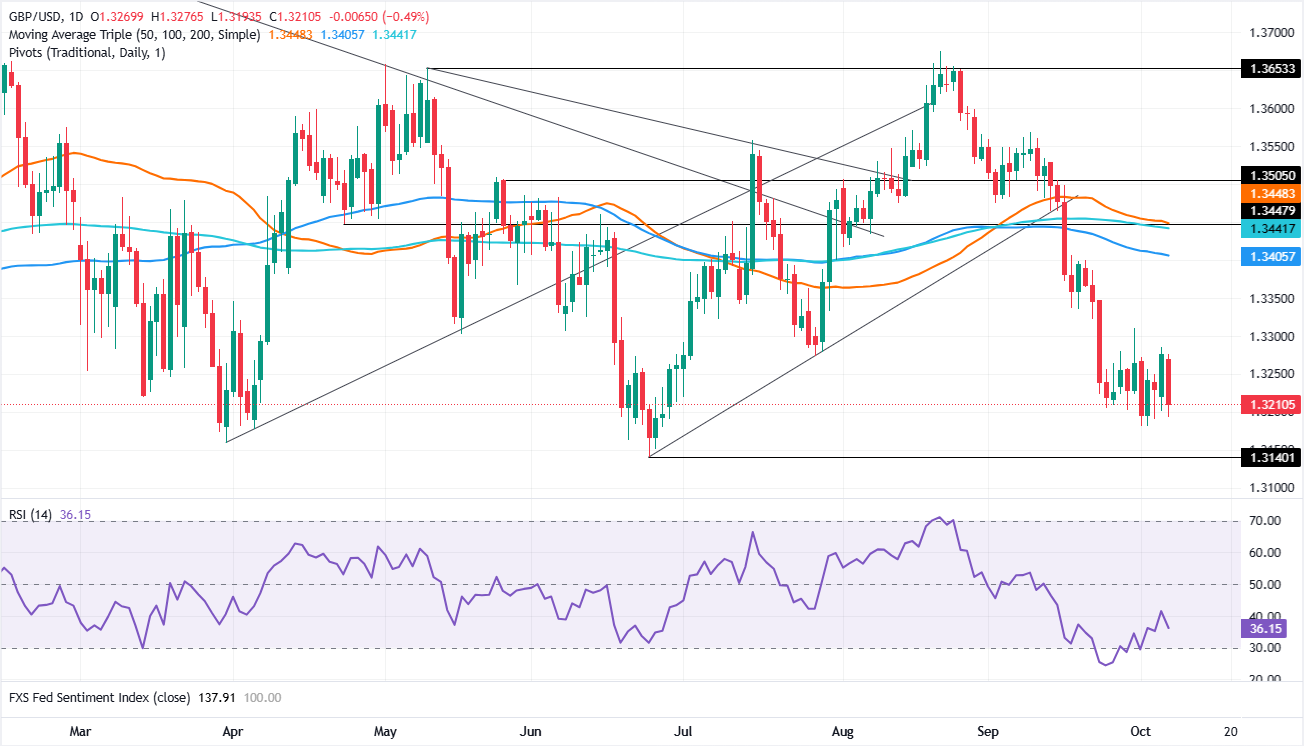
Task: Click the RSI 70.00 axis label
Action: [x=1263, y=521]
